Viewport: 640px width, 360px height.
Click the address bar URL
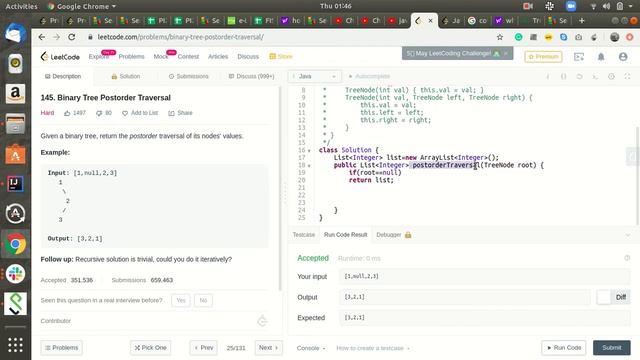pyautogui.click(x=180, y=37)
